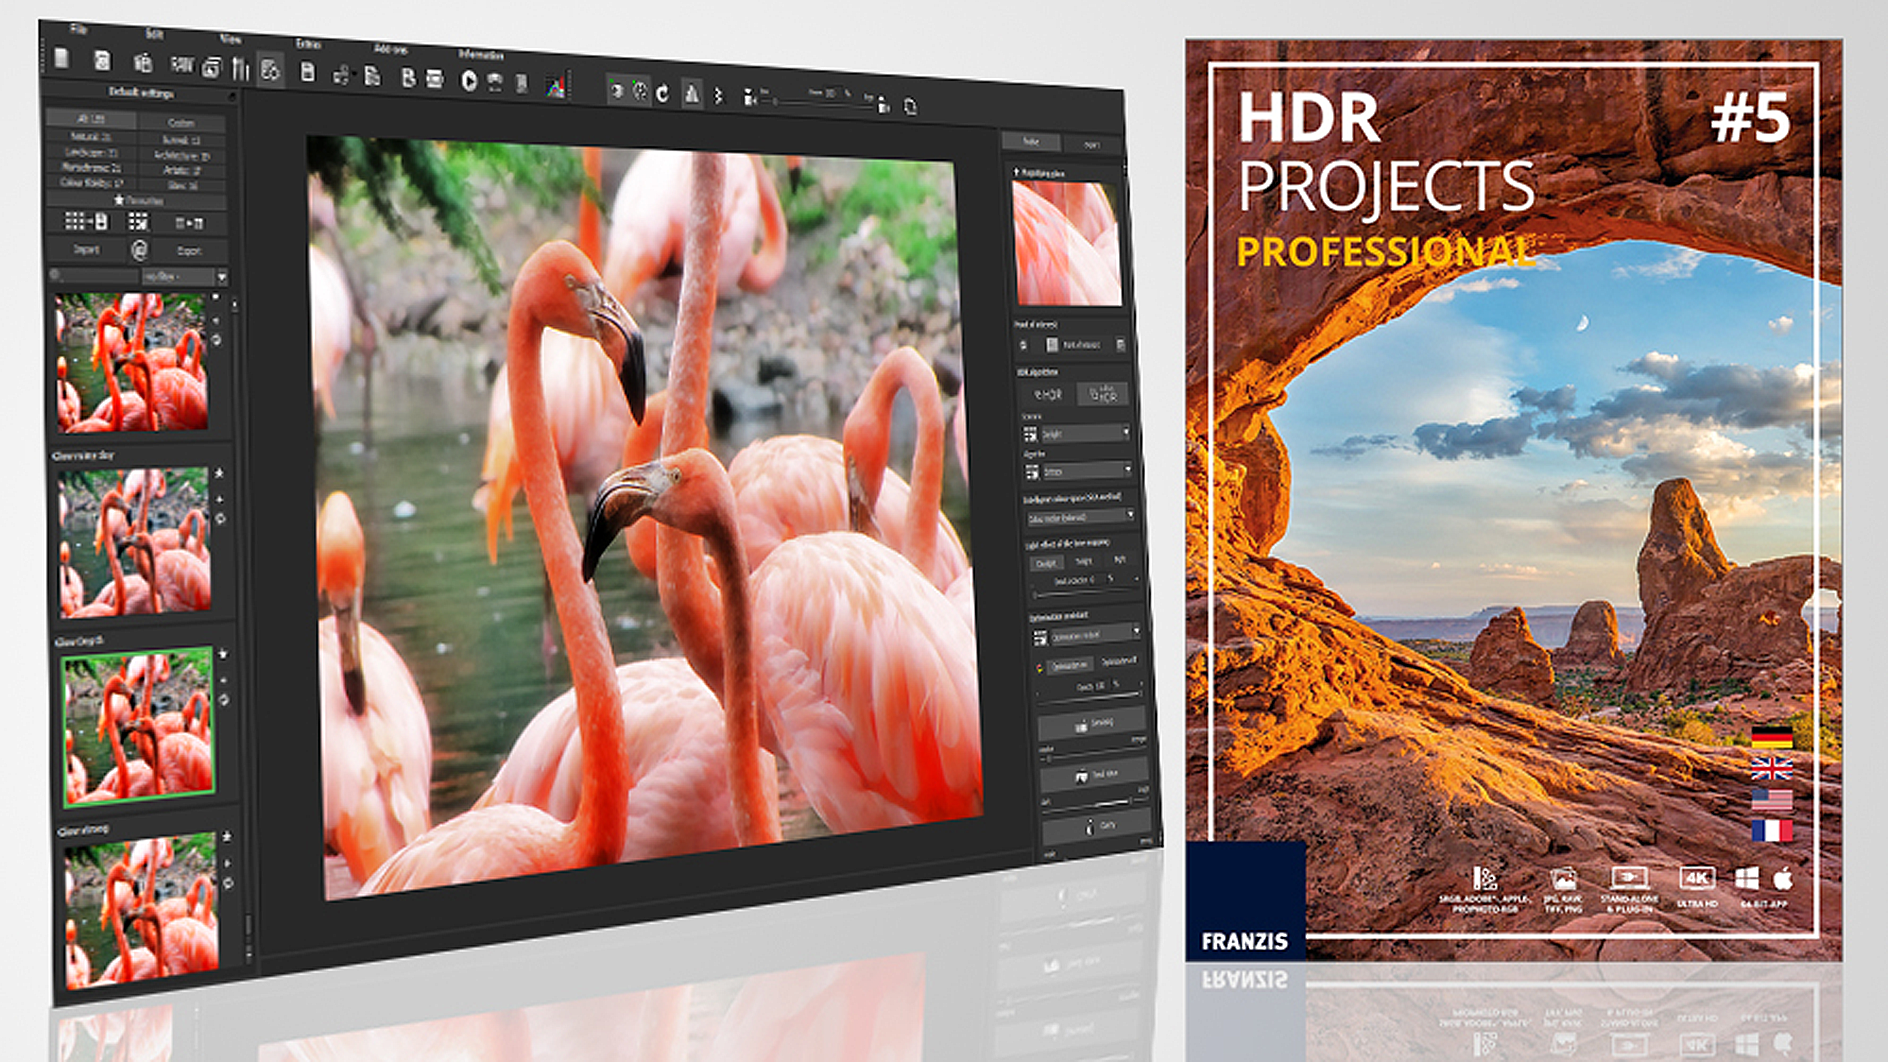
Task: Open the View menu
Action: click(x=230, y=38)
